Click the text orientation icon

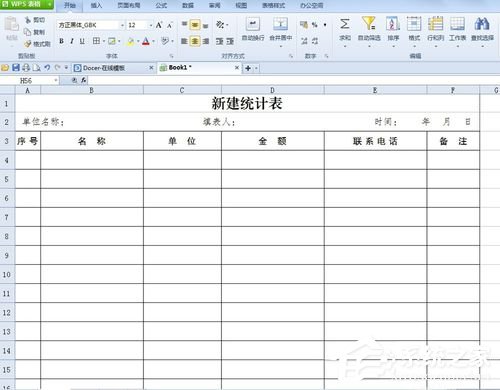pos(220,24)
